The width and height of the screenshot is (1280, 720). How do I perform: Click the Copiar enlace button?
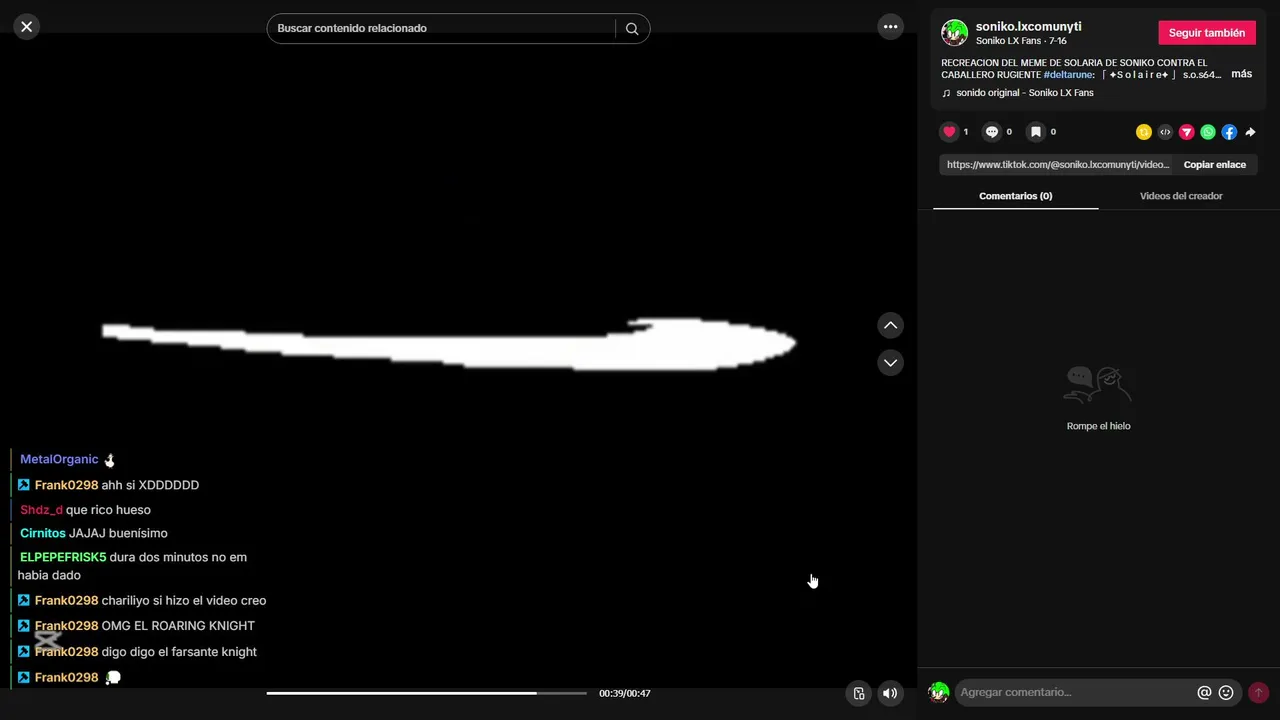click(x=1215, y=165)
